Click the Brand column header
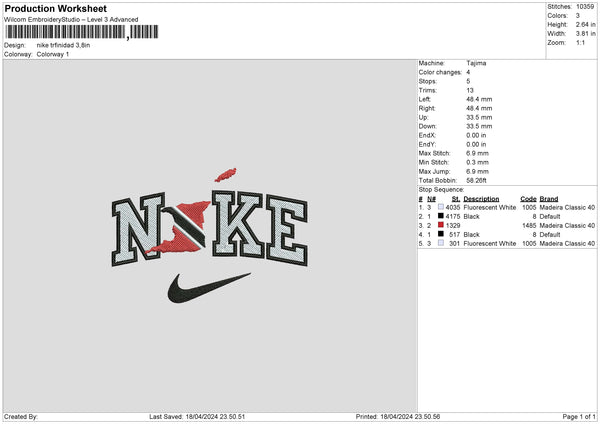600x424 pixels. tap(549, 199)
